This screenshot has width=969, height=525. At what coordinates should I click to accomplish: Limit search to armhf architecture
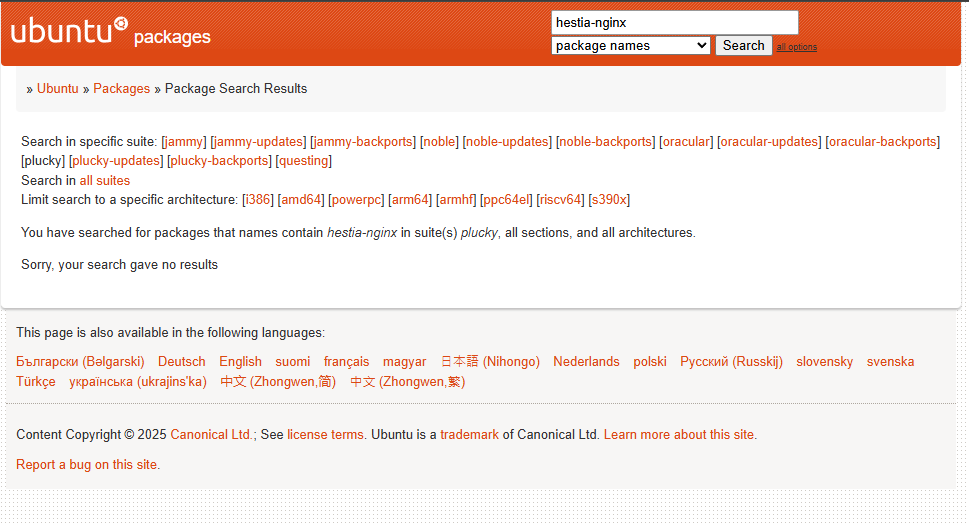click(456, 200)
